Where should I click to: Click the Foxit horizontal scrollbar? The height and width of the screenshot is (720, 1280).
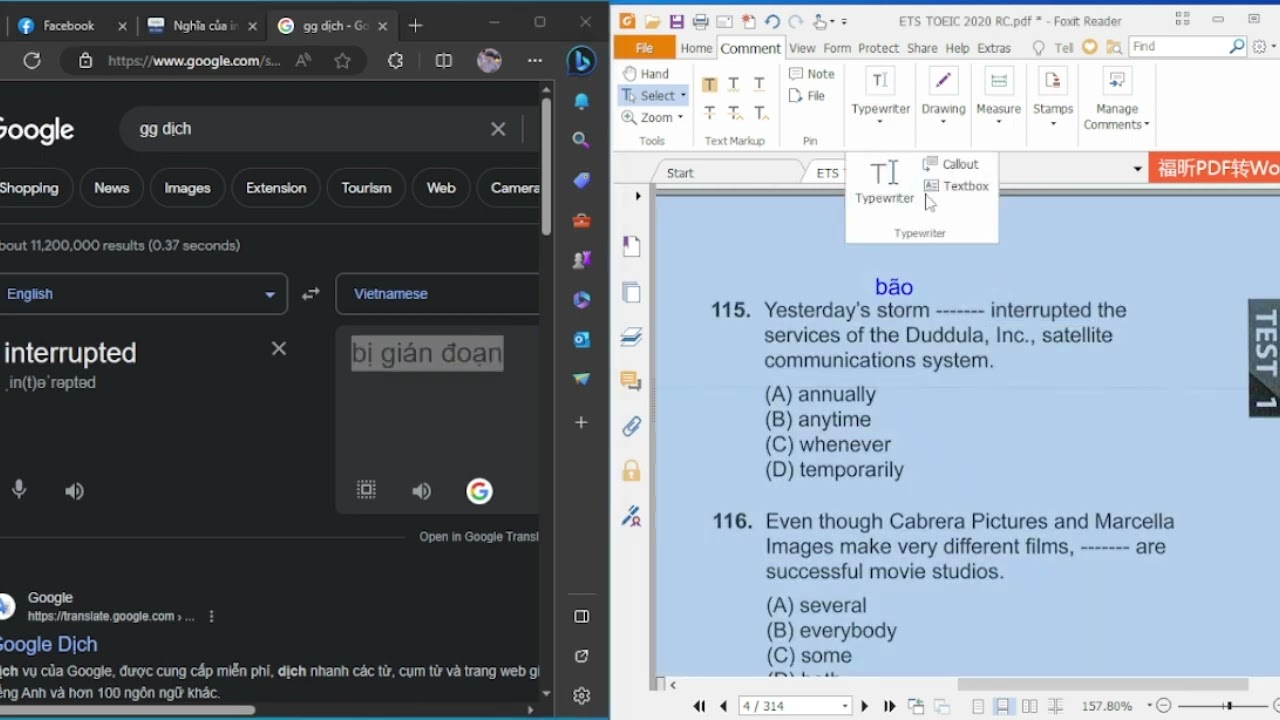coord(1103,685)
